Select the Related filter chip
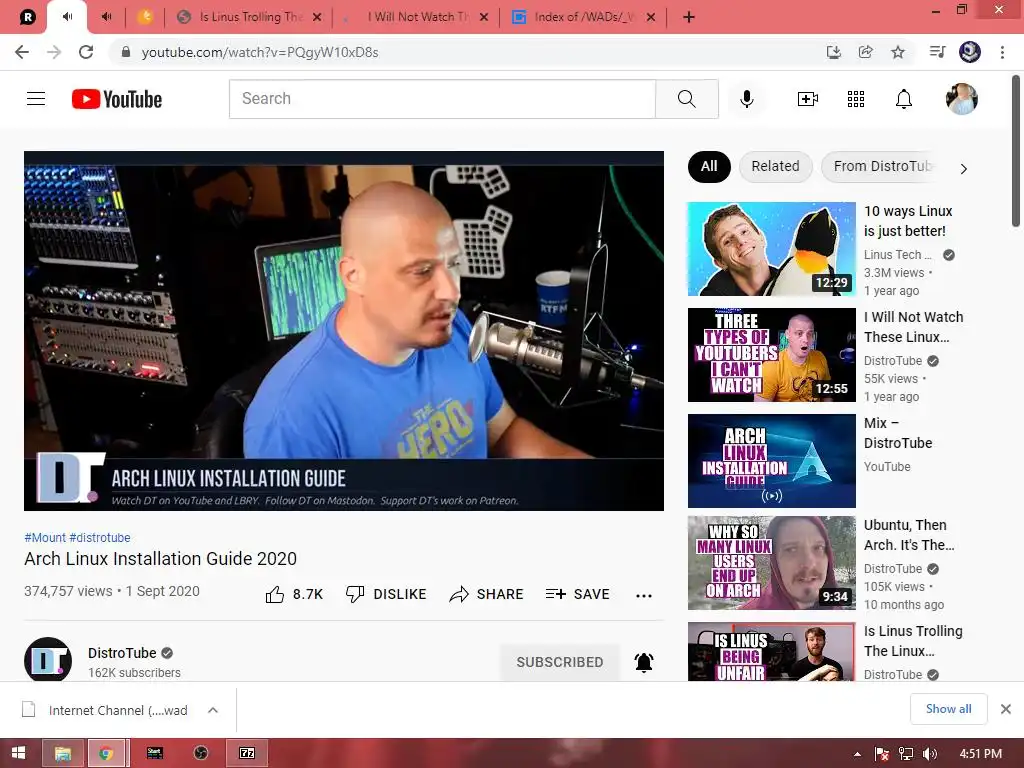This screenshot has width=1024, height=768. (775, 167)
